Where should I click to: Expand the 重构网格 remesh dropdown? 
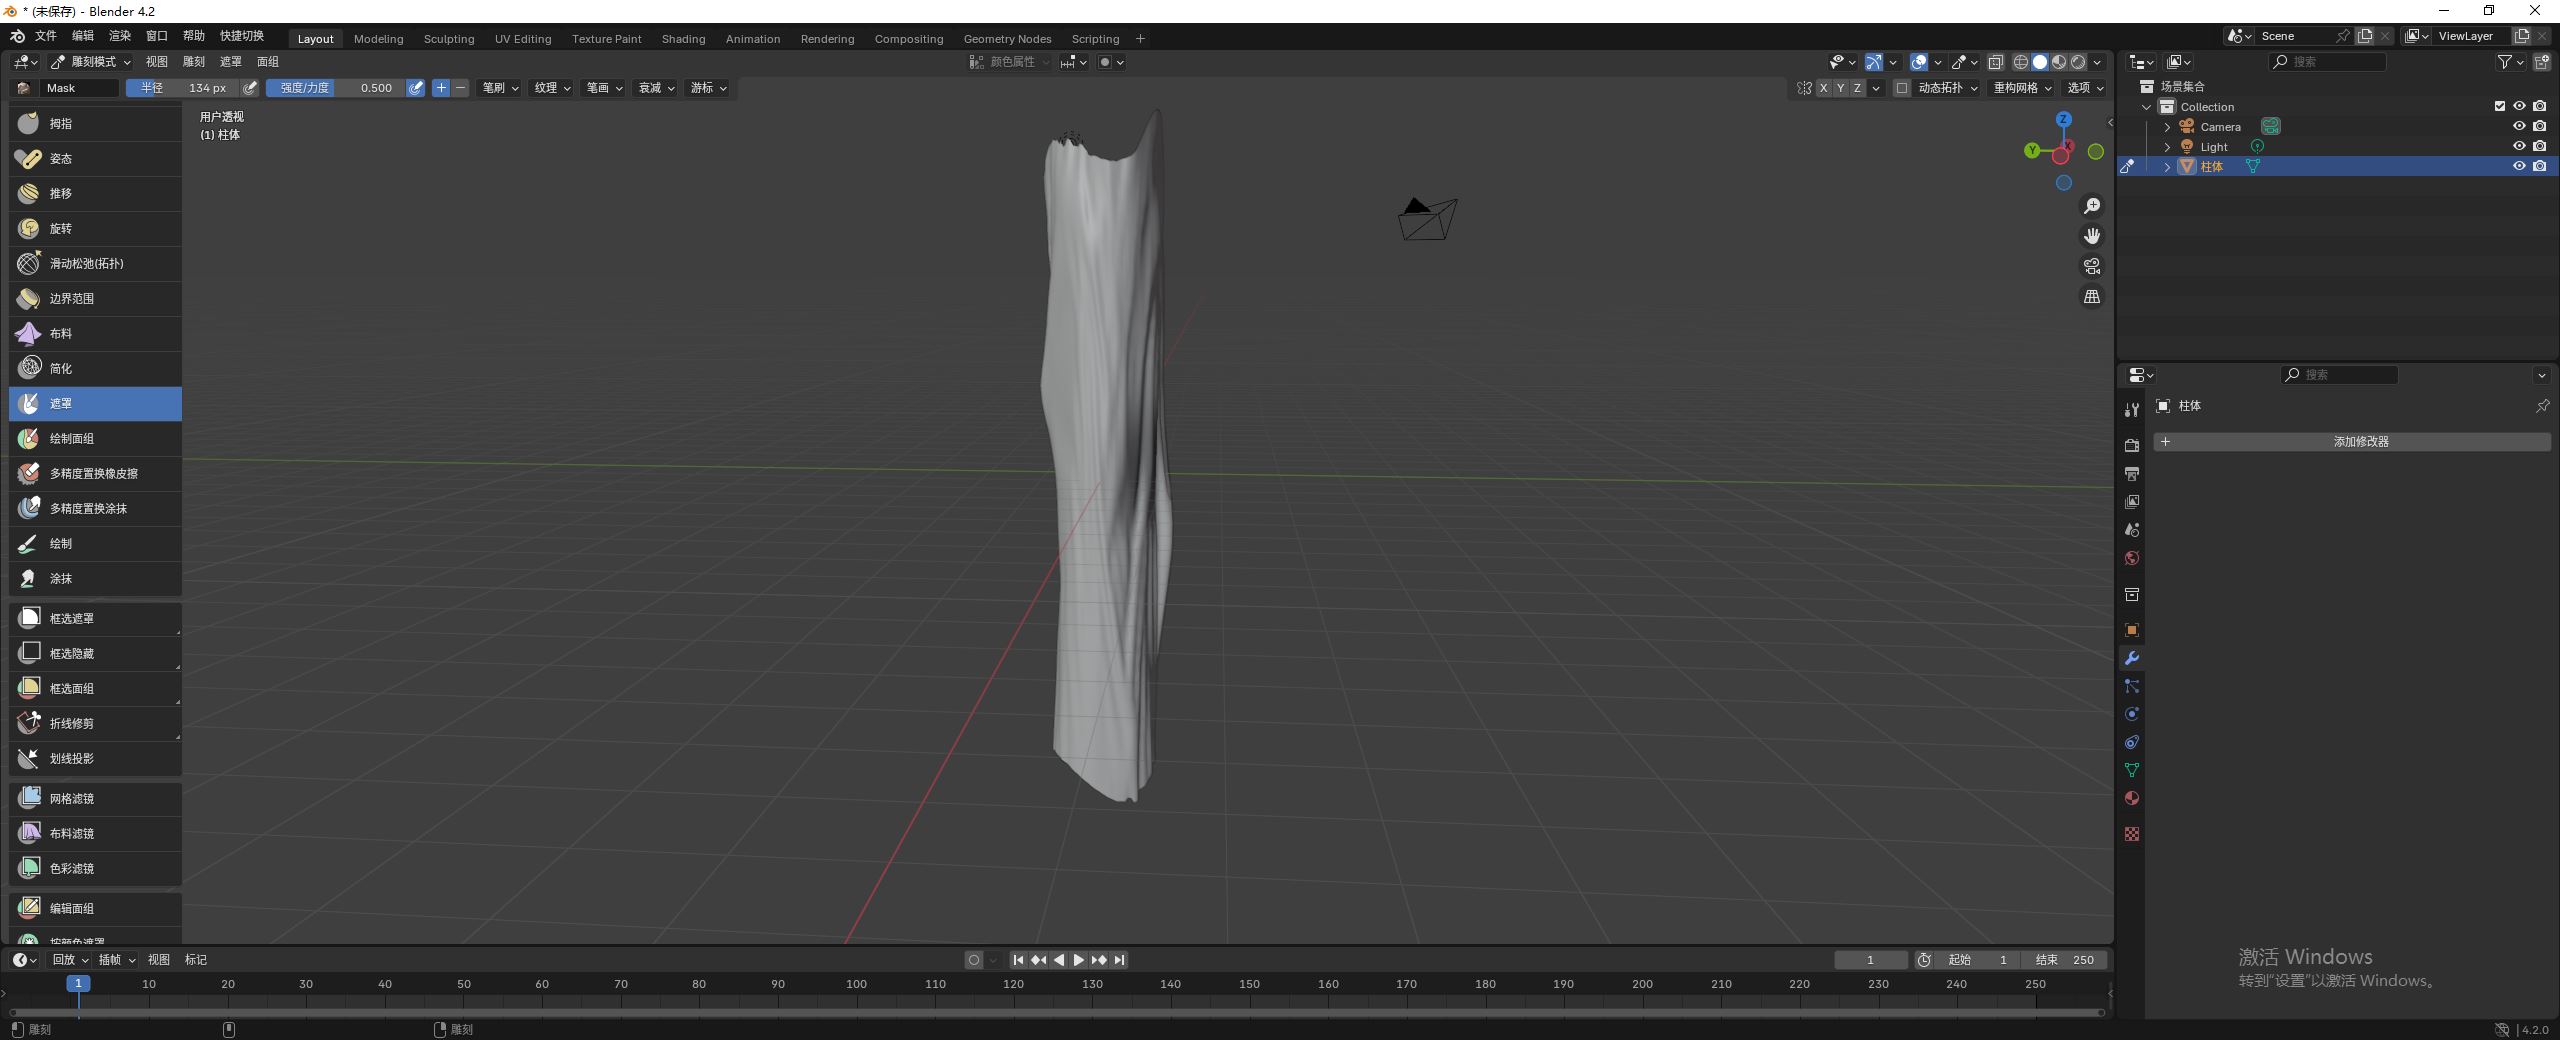[x=2021, y=88]
